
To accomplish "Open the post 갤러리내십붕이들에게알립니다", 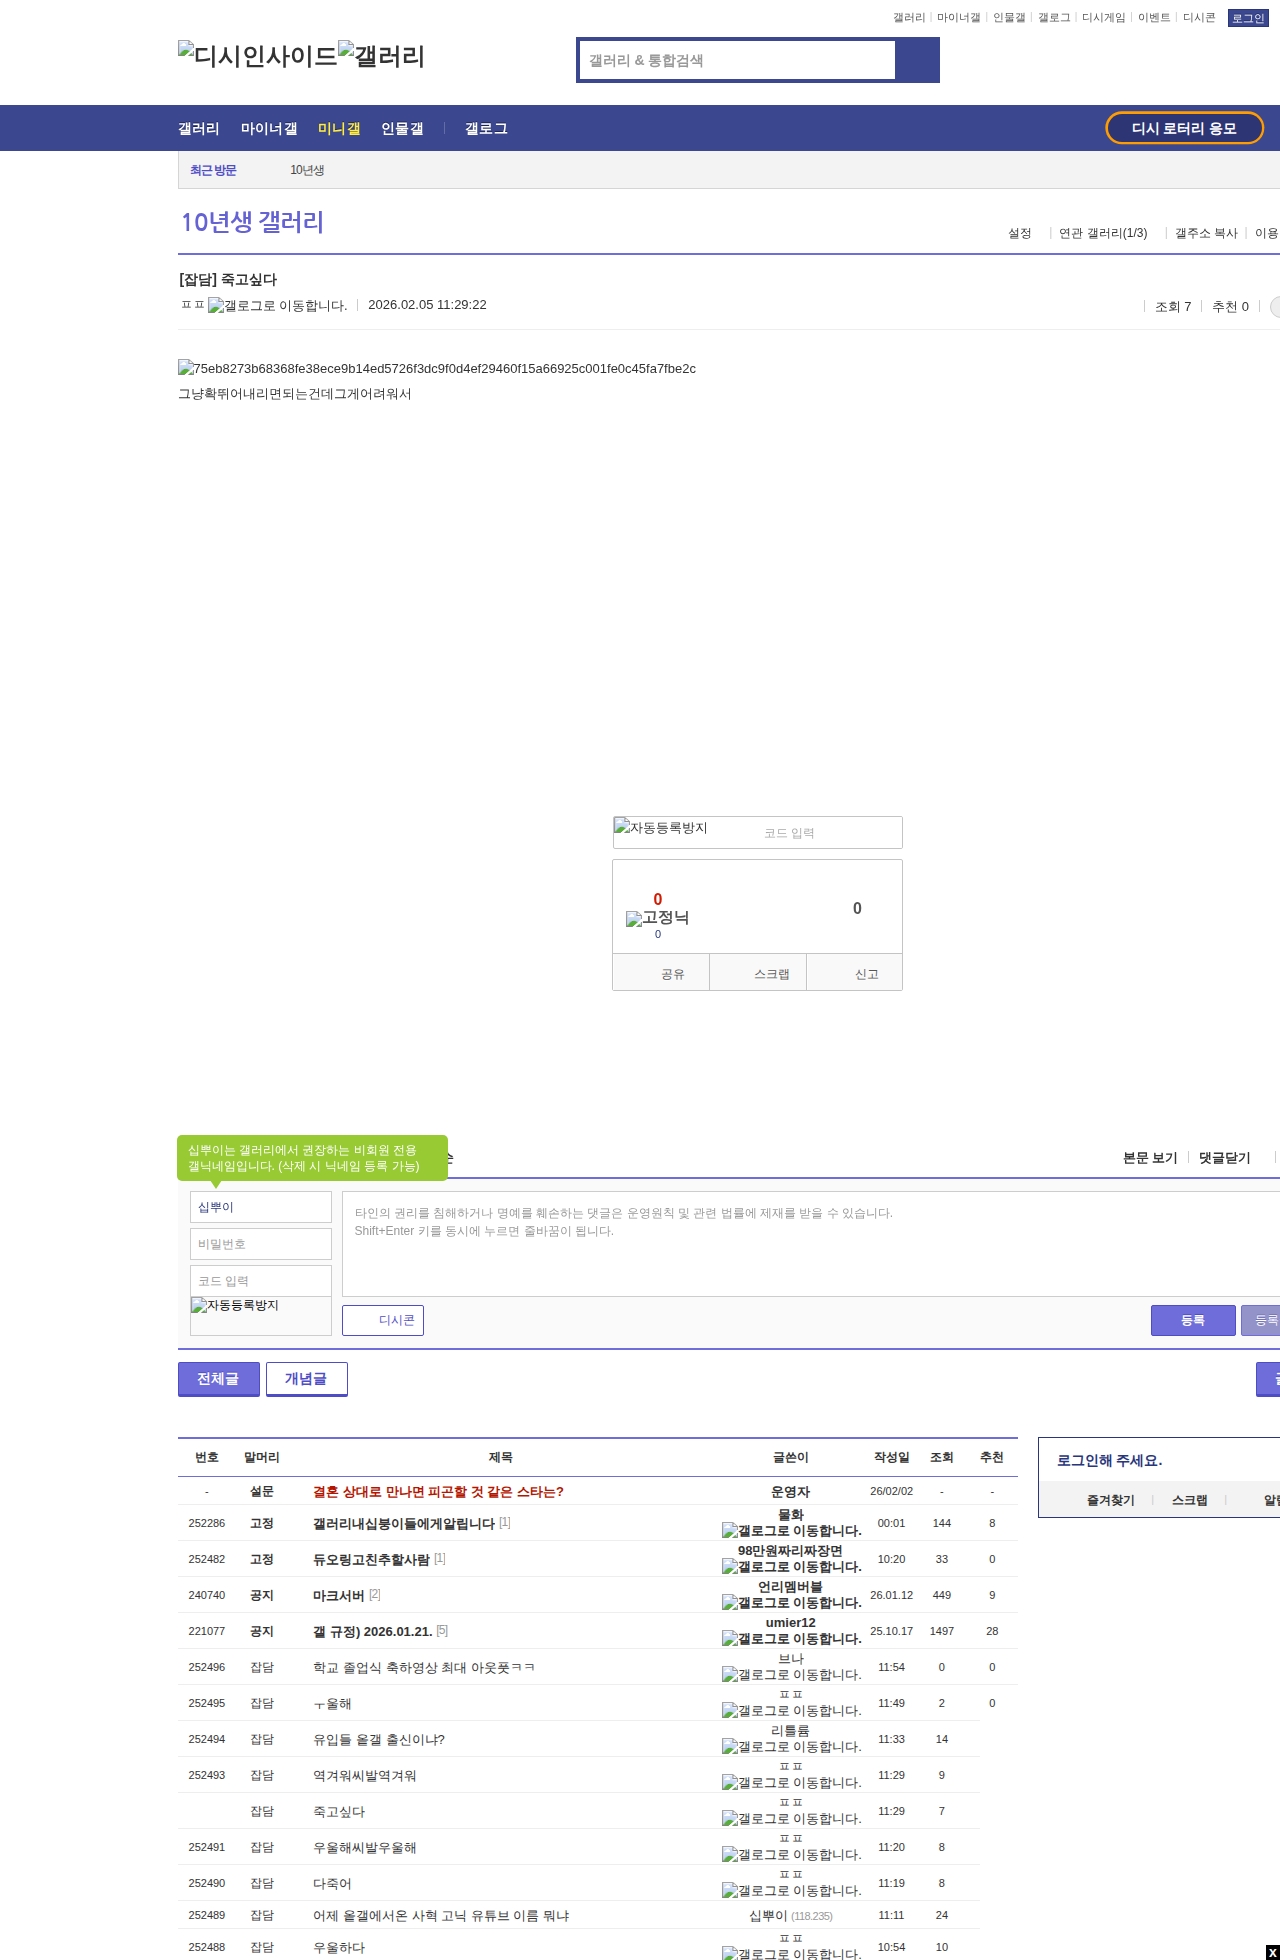I will pyautogui.click(x=404, y=1523).
